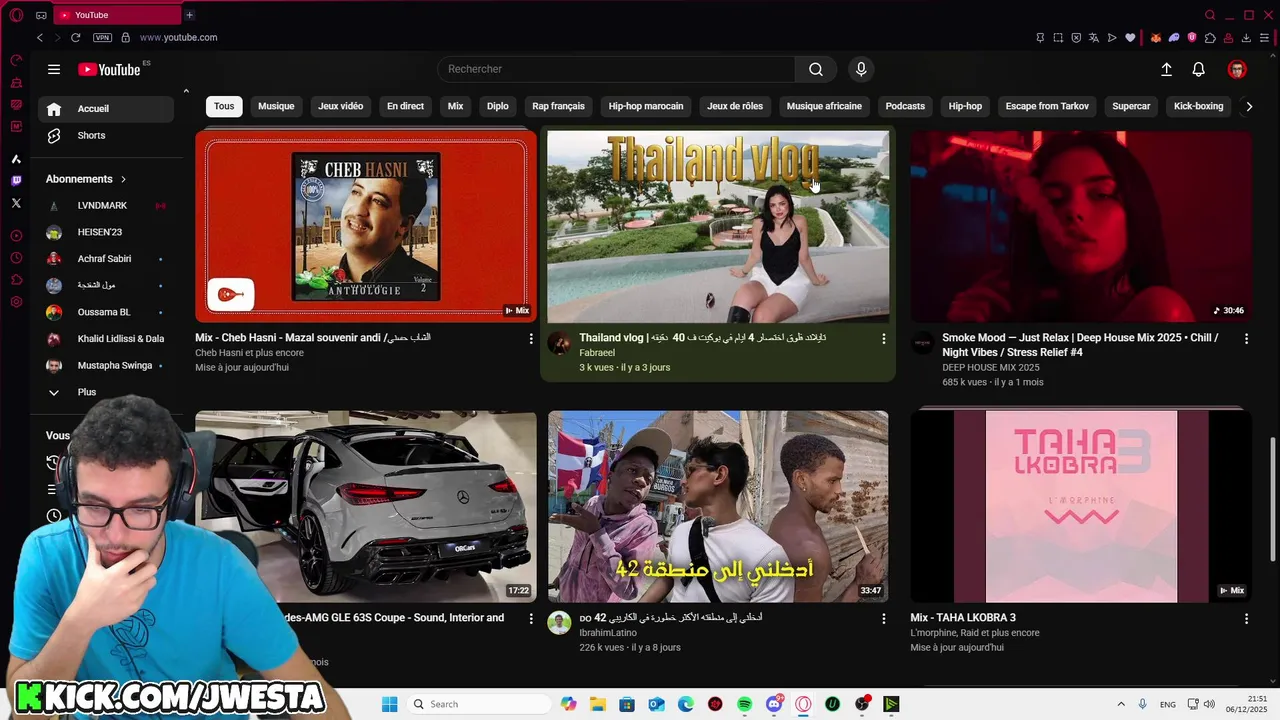The height and width of the screenshot is (720, 1280).
Task: Open the IbrahimLatino channel link
Action: click(x=608, y=633)
